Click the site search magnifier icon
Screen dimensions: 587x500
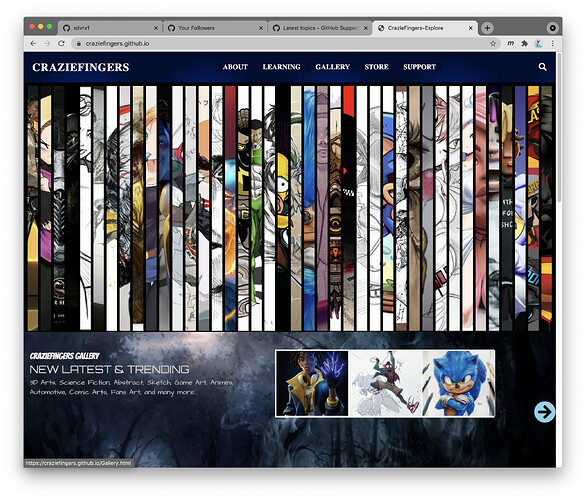click(542, 67)
